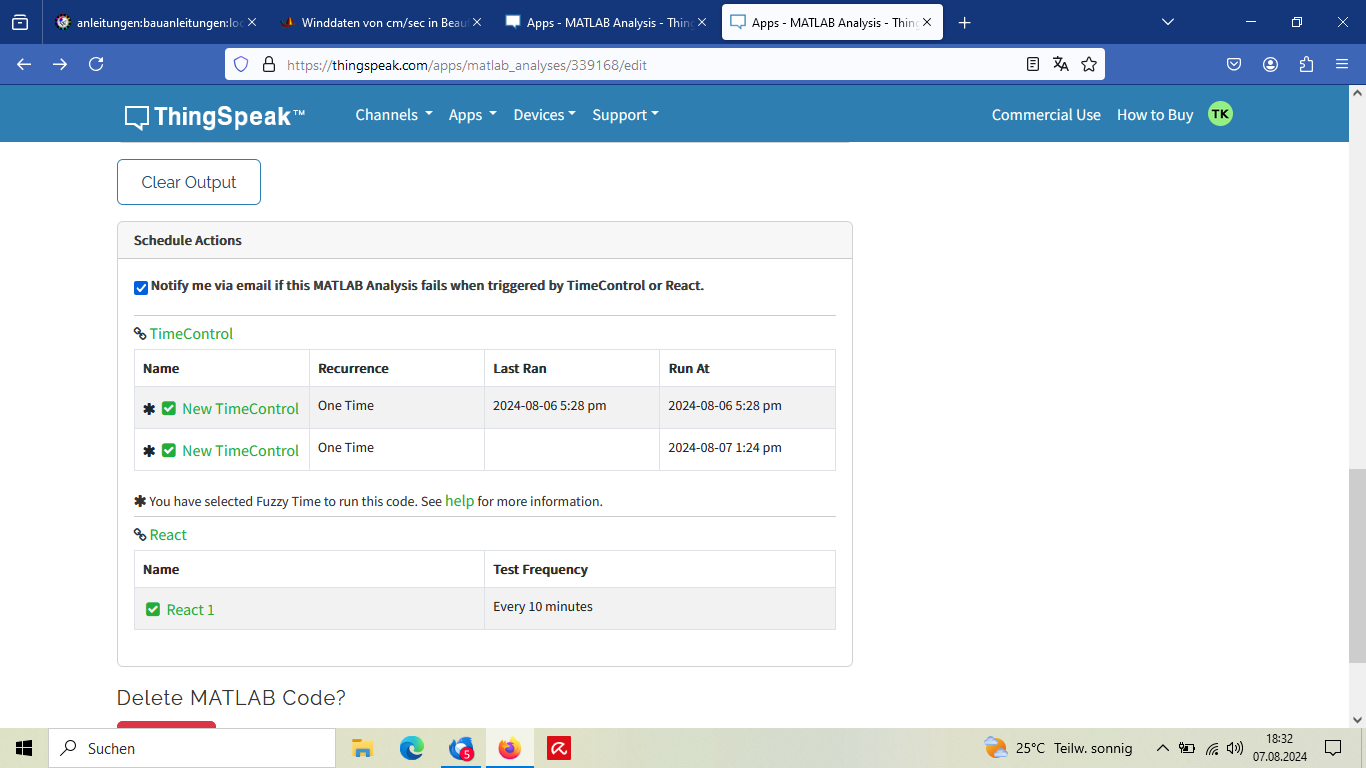Open Firefox extensions puzzle icon
Screen dimensions: 1366x768
pyautogui.click(x=1306, y=64)
